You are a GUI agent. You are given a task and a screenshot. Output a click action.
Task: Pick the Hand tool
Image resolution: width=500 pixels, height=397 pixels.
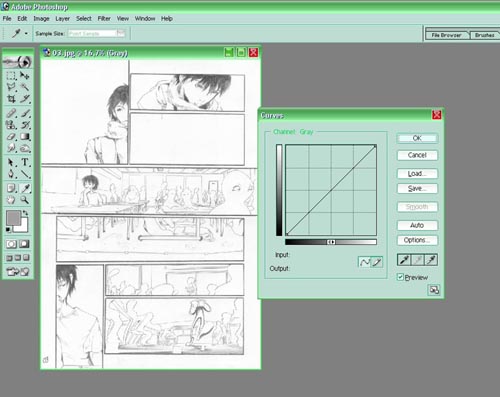tap(11, 200)
